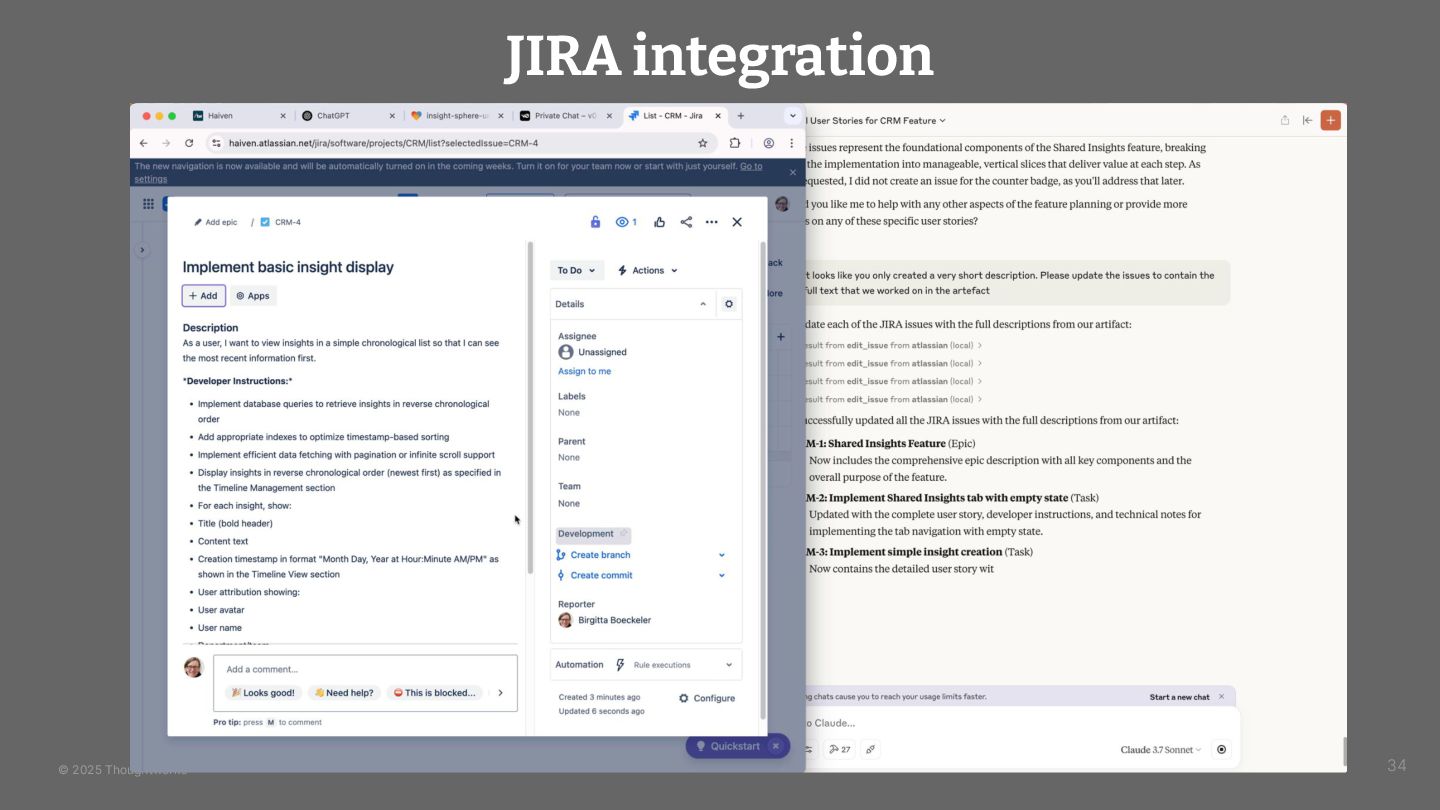Screen dimensions: 1440x810
Task: Open the User Stories for CRM Feature chat title dropdown
Action: [878, 120]
